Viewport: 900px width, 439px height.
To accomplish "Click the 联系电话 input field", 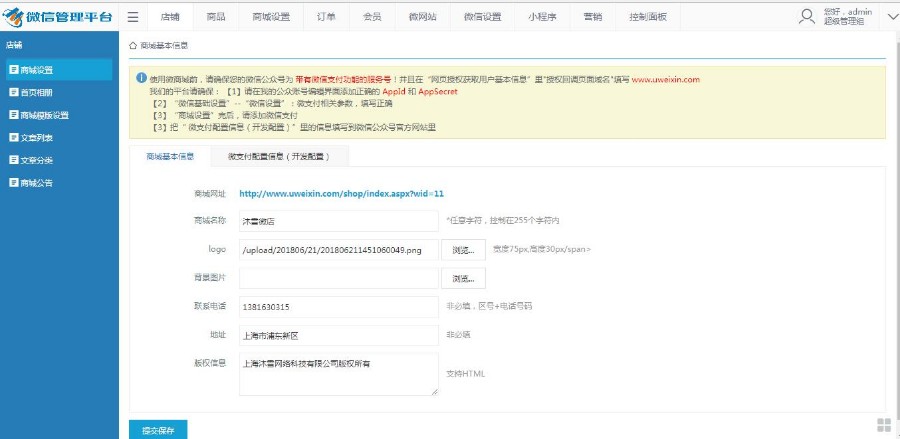I will click(x=339, y=307).
